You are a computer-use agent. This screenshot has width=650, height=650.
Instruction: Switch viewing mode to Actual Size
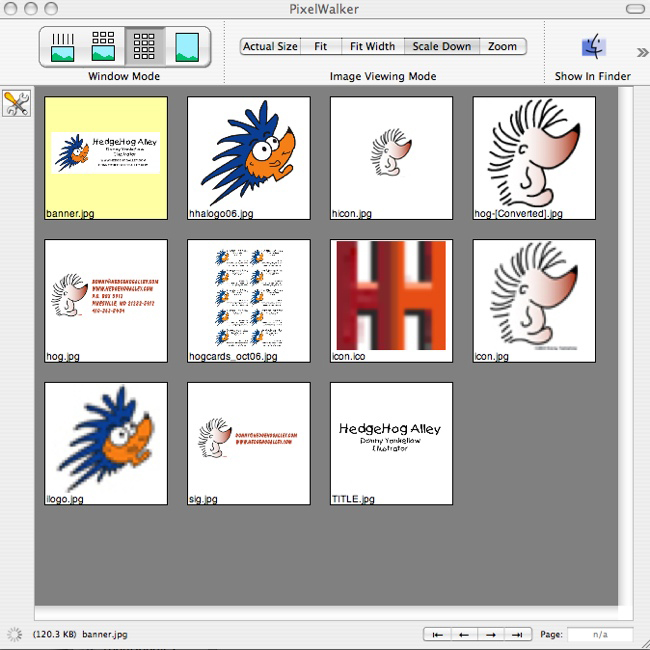coord(270,46)
